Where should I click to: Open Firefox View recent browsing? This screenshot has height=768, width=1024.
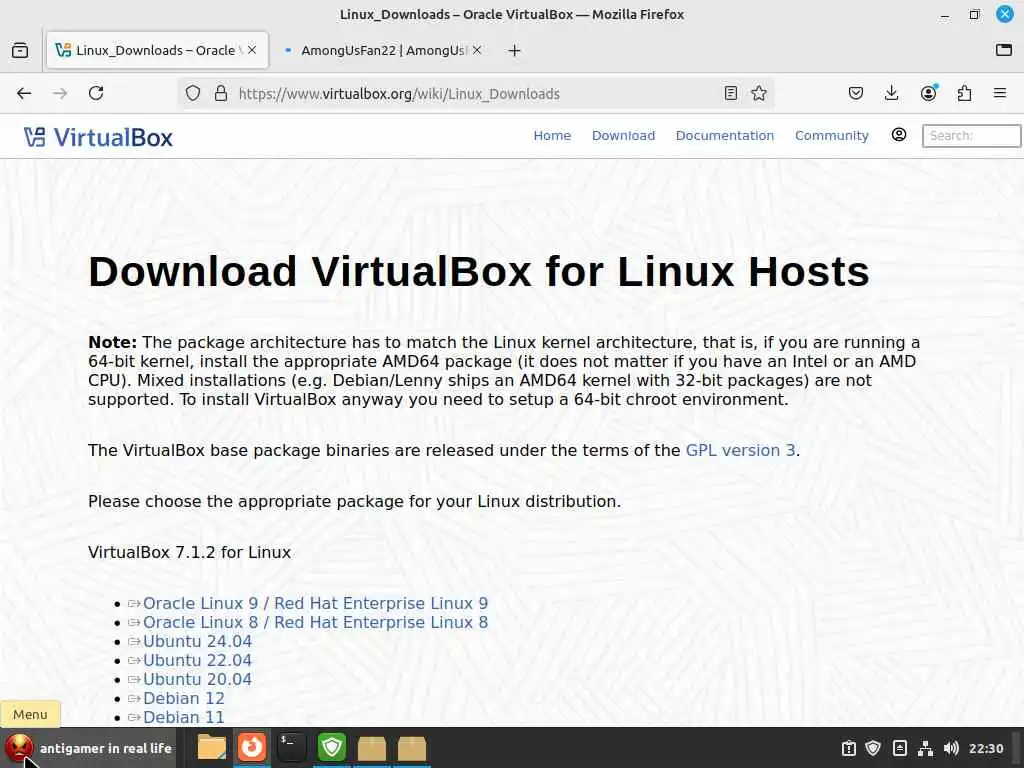[20, 50]
